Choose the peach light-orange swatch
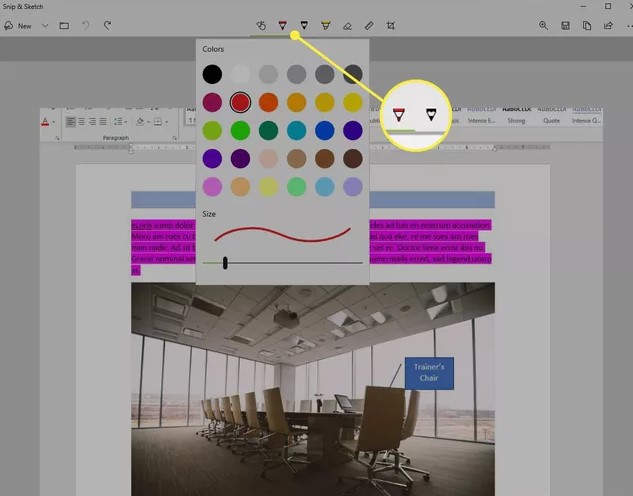Viewport: 633px width, 496px height. pos(240,187)
